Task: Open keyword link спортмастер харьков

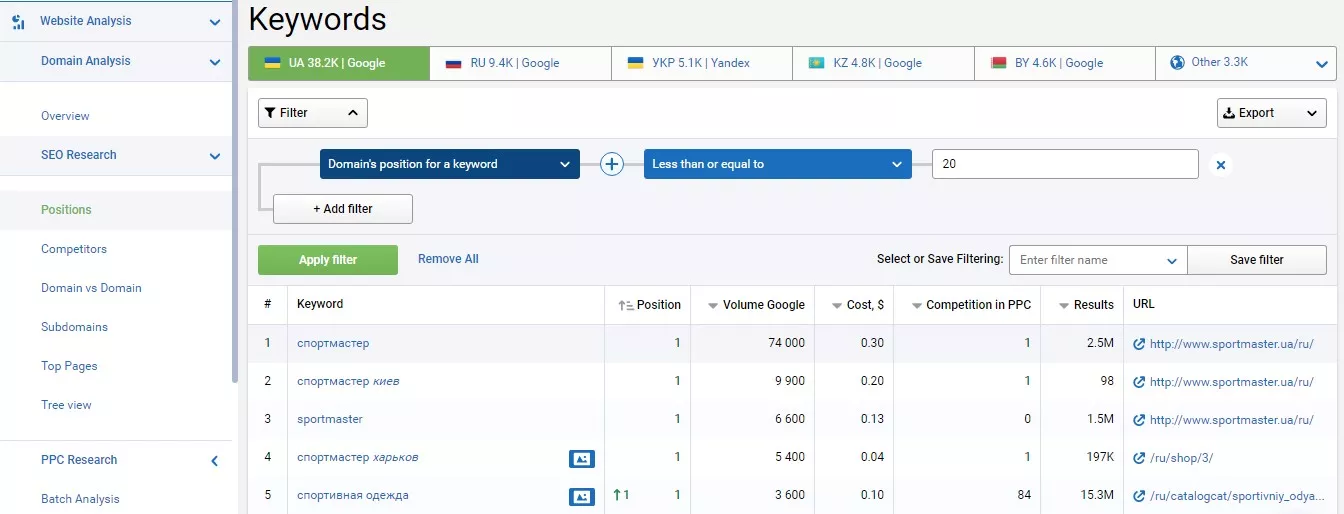Action: point(358,457)
